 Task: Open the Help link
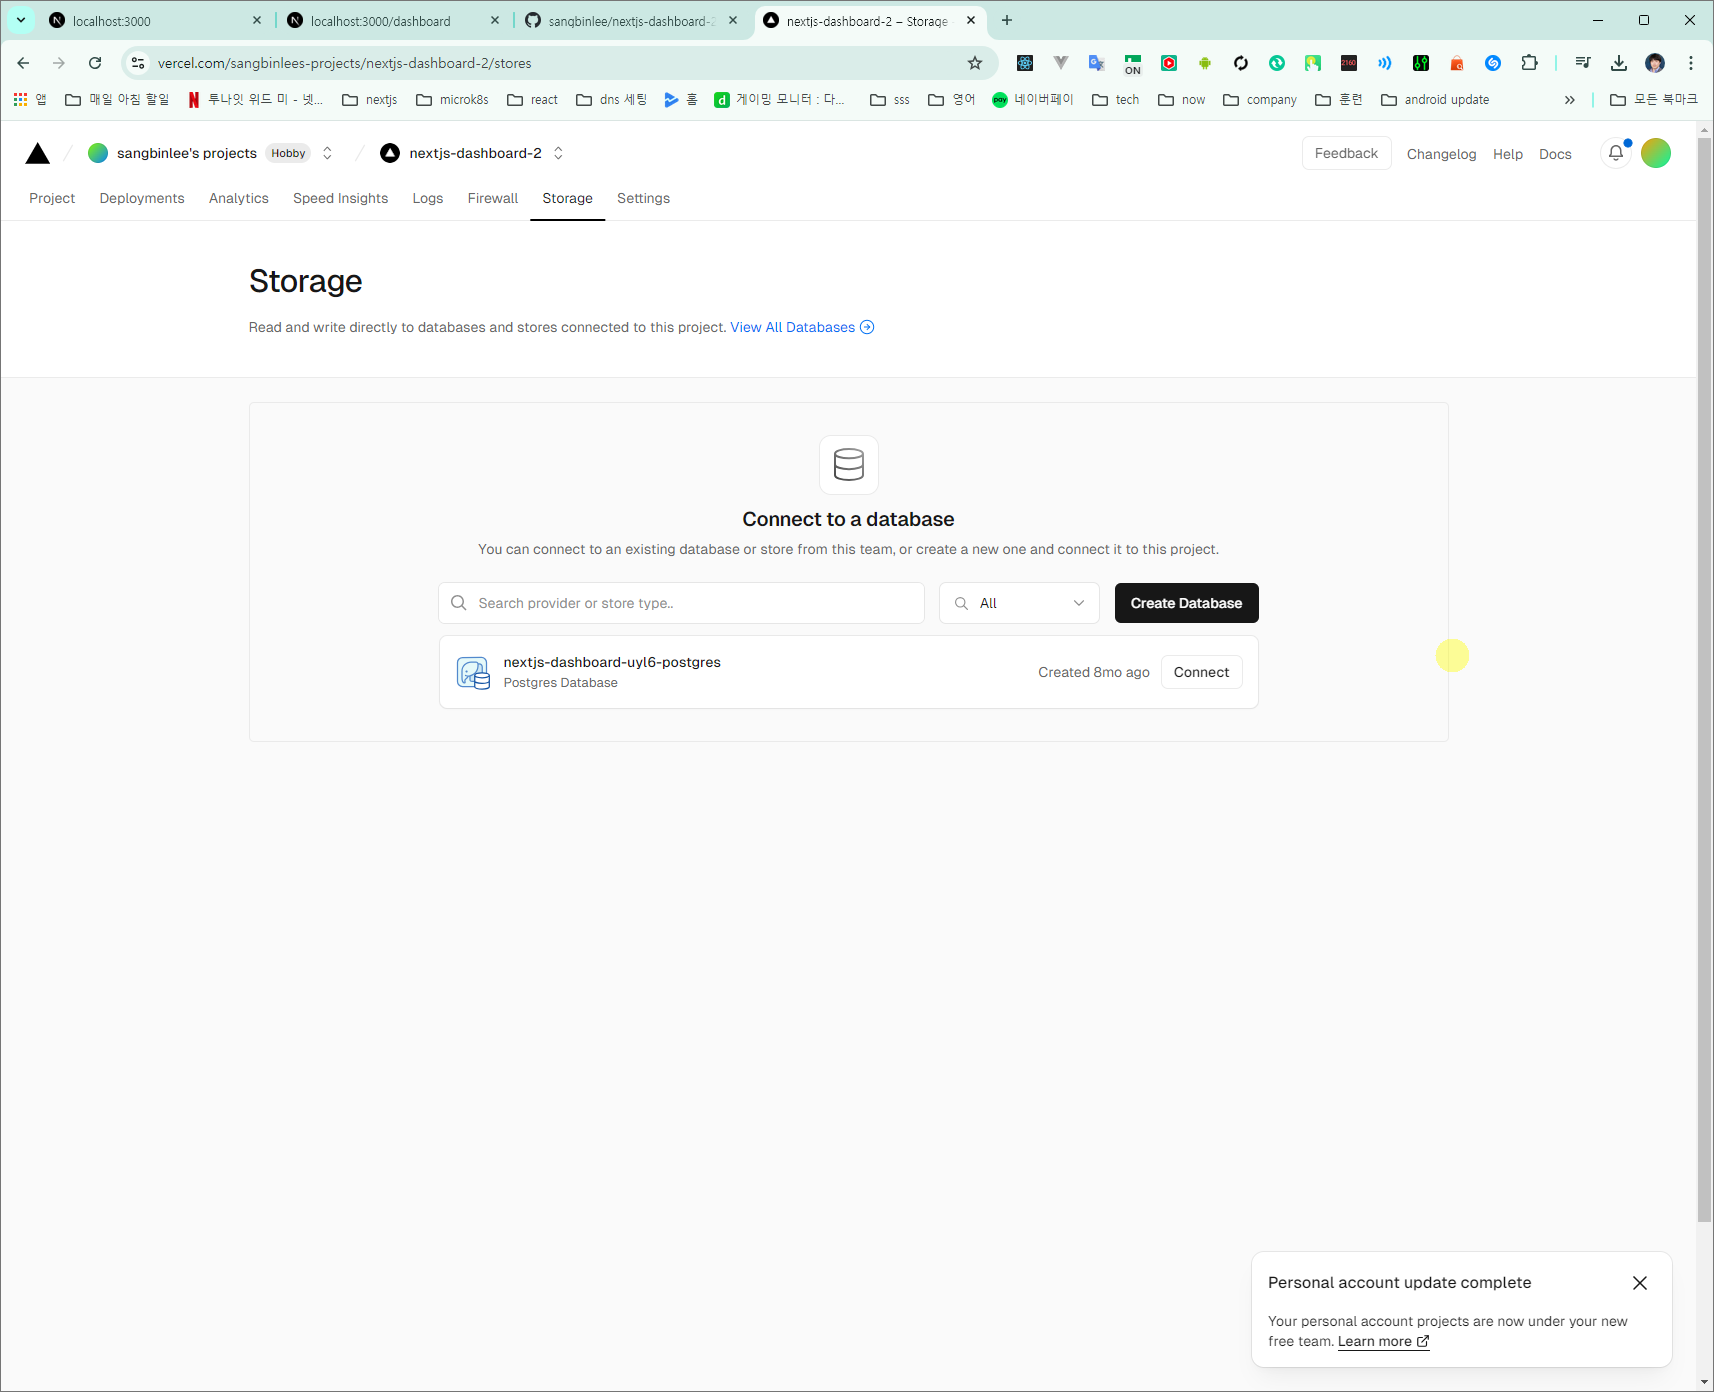pyautogui.click(x=1508, y=154)
